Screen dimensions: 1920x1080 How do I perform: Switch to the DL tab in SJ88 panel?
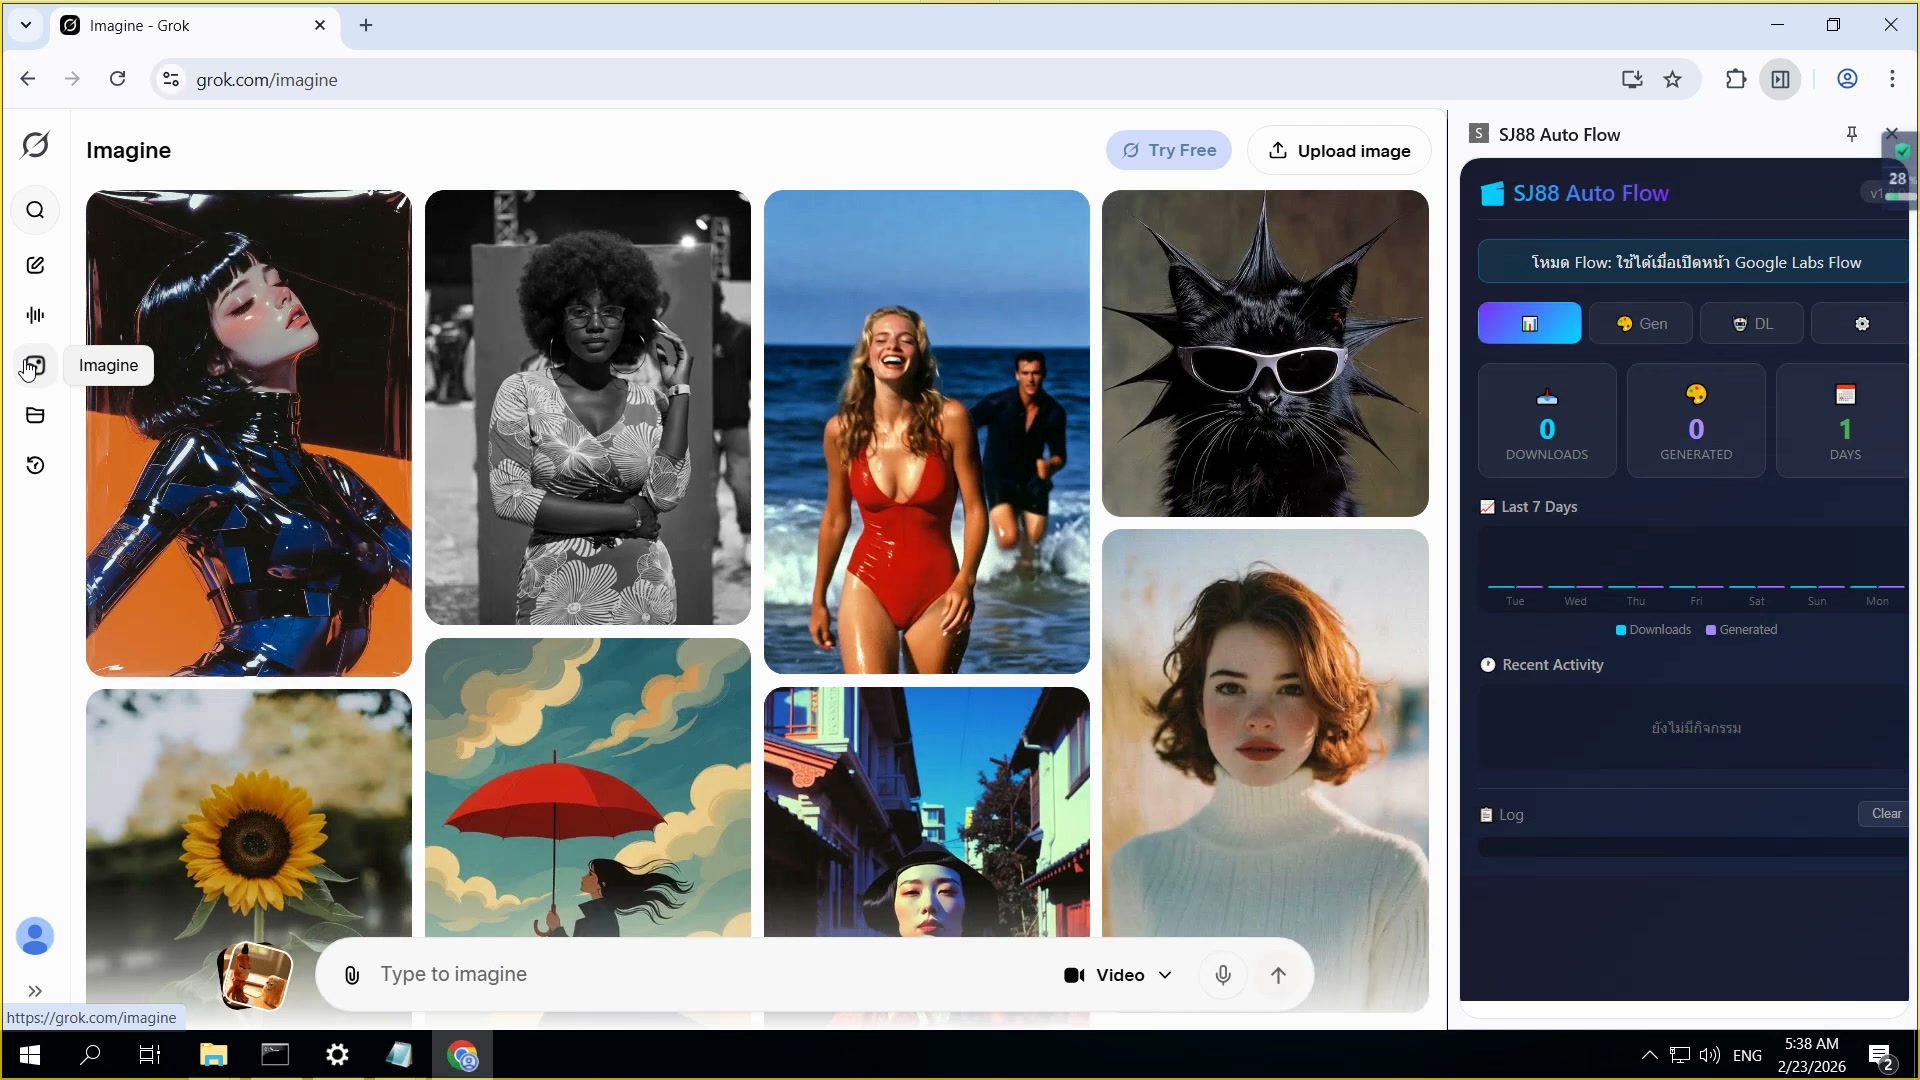pos(1752,324)
